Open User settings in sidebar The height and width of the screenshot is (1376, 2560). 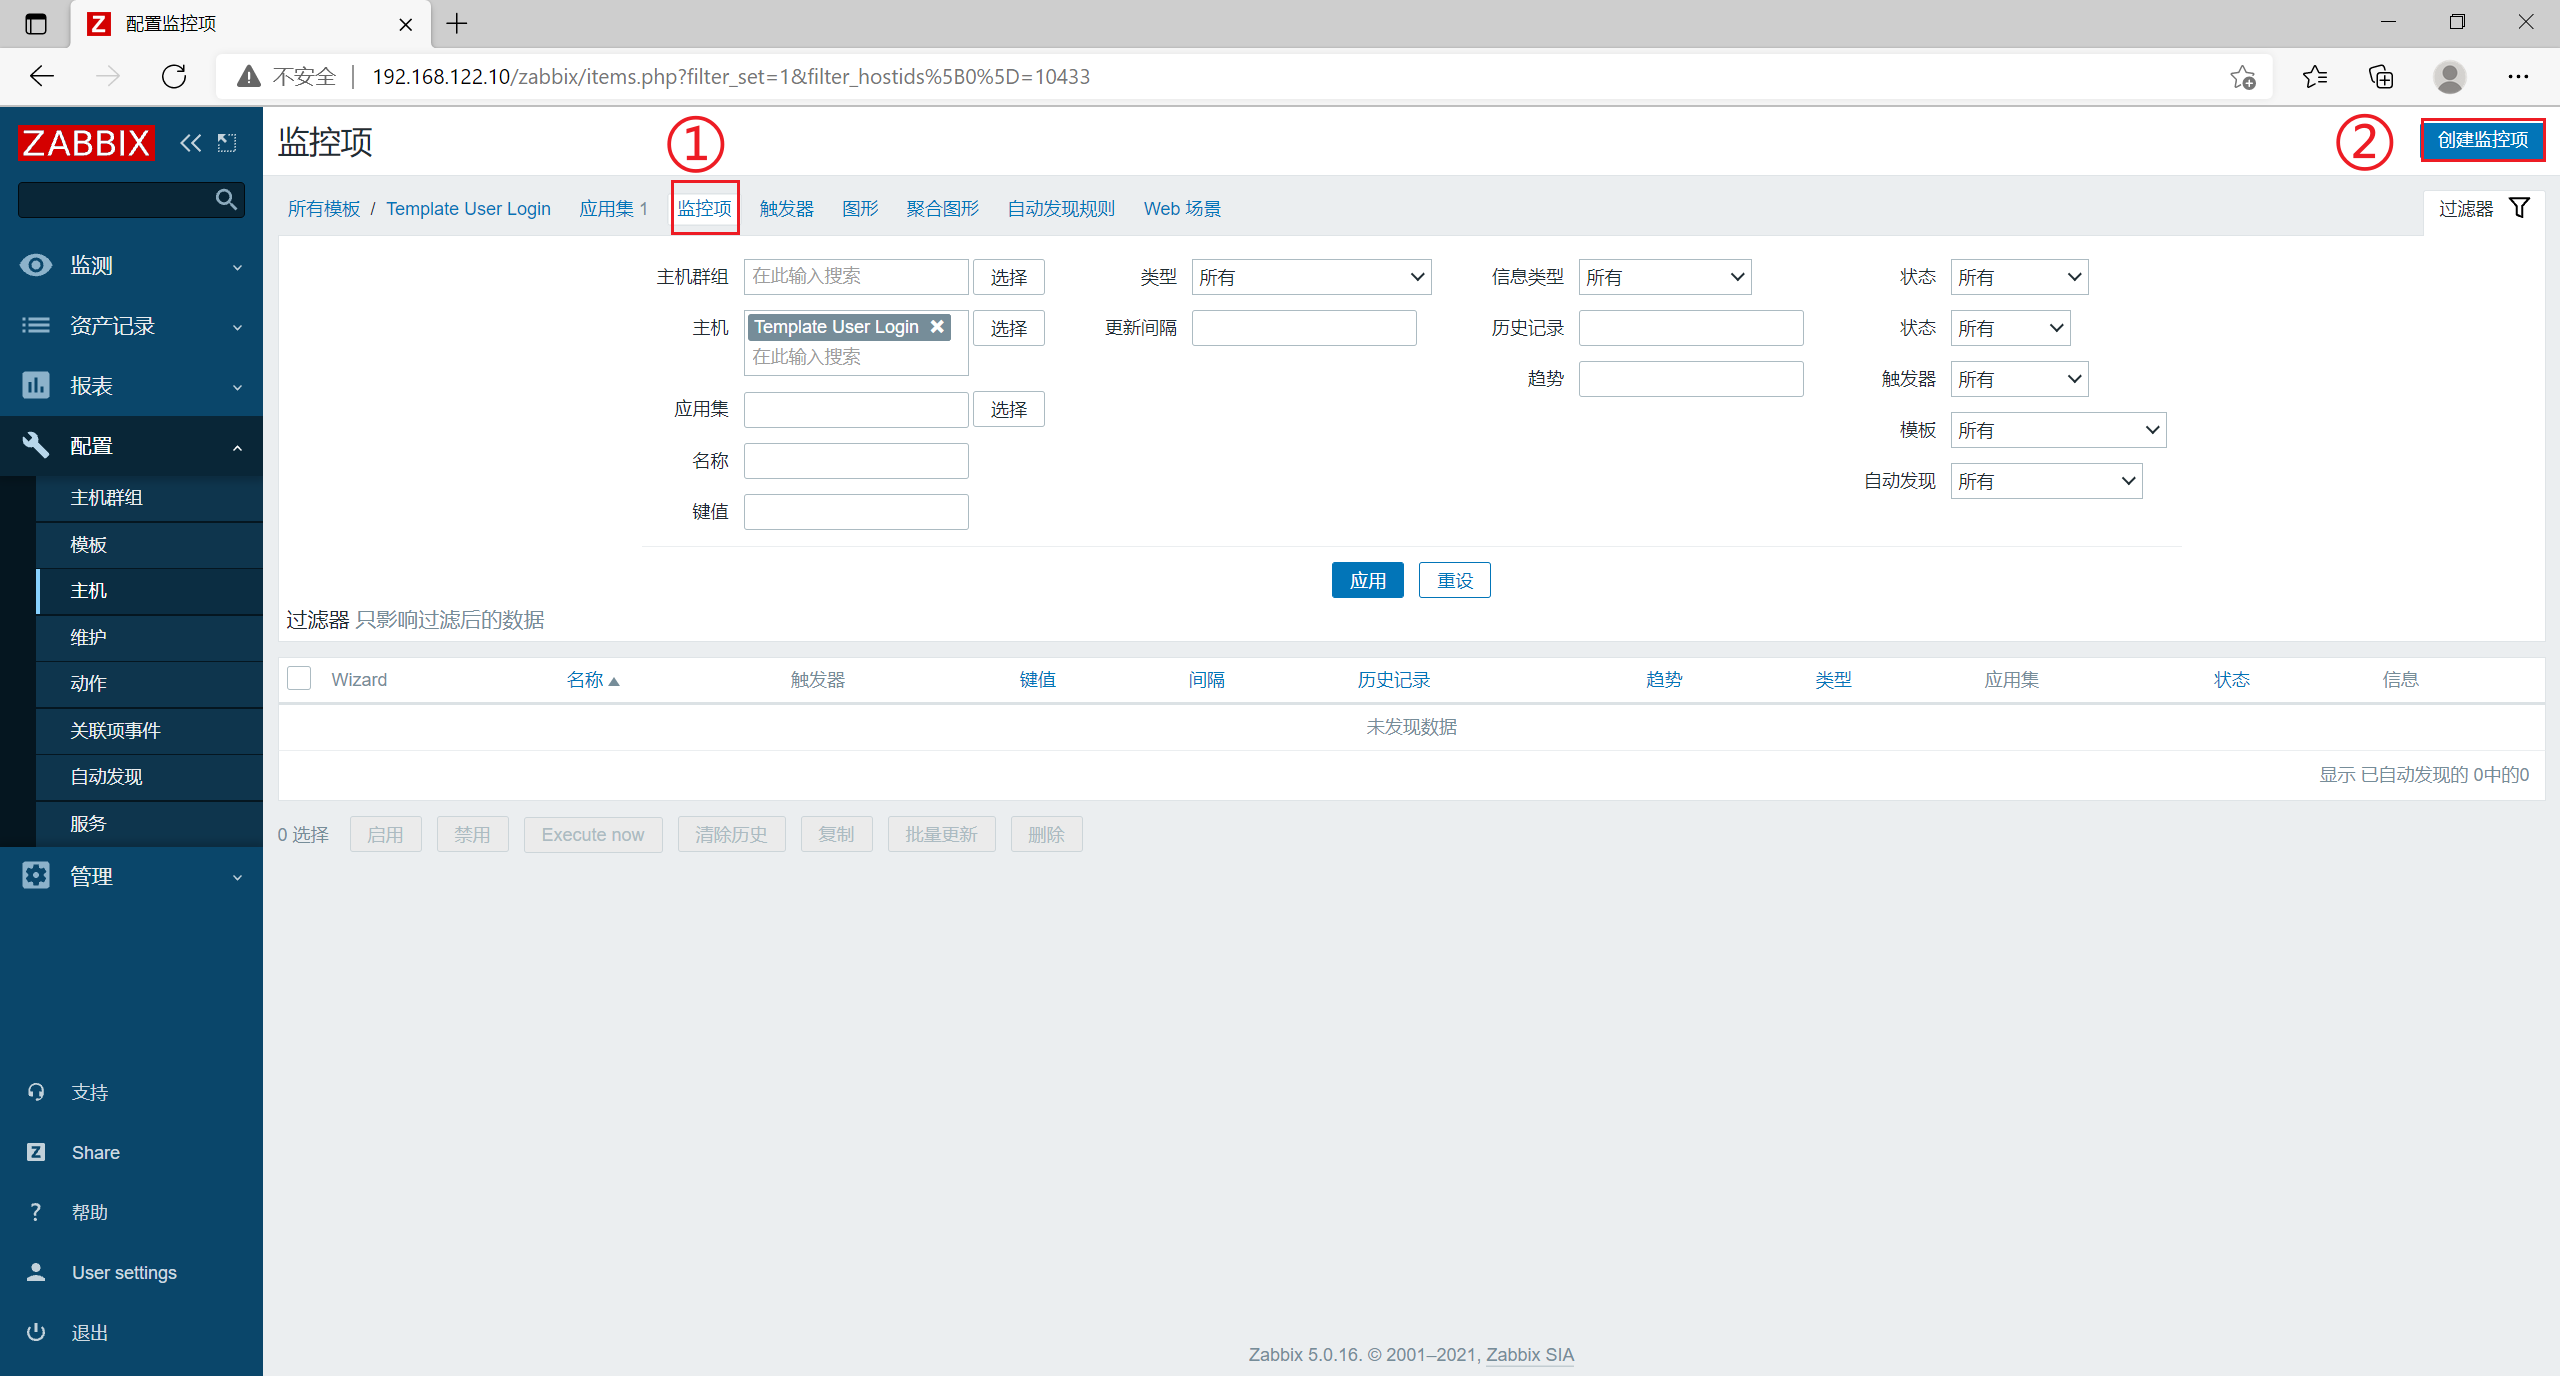pyautogui.click(x=124, y=1272)
